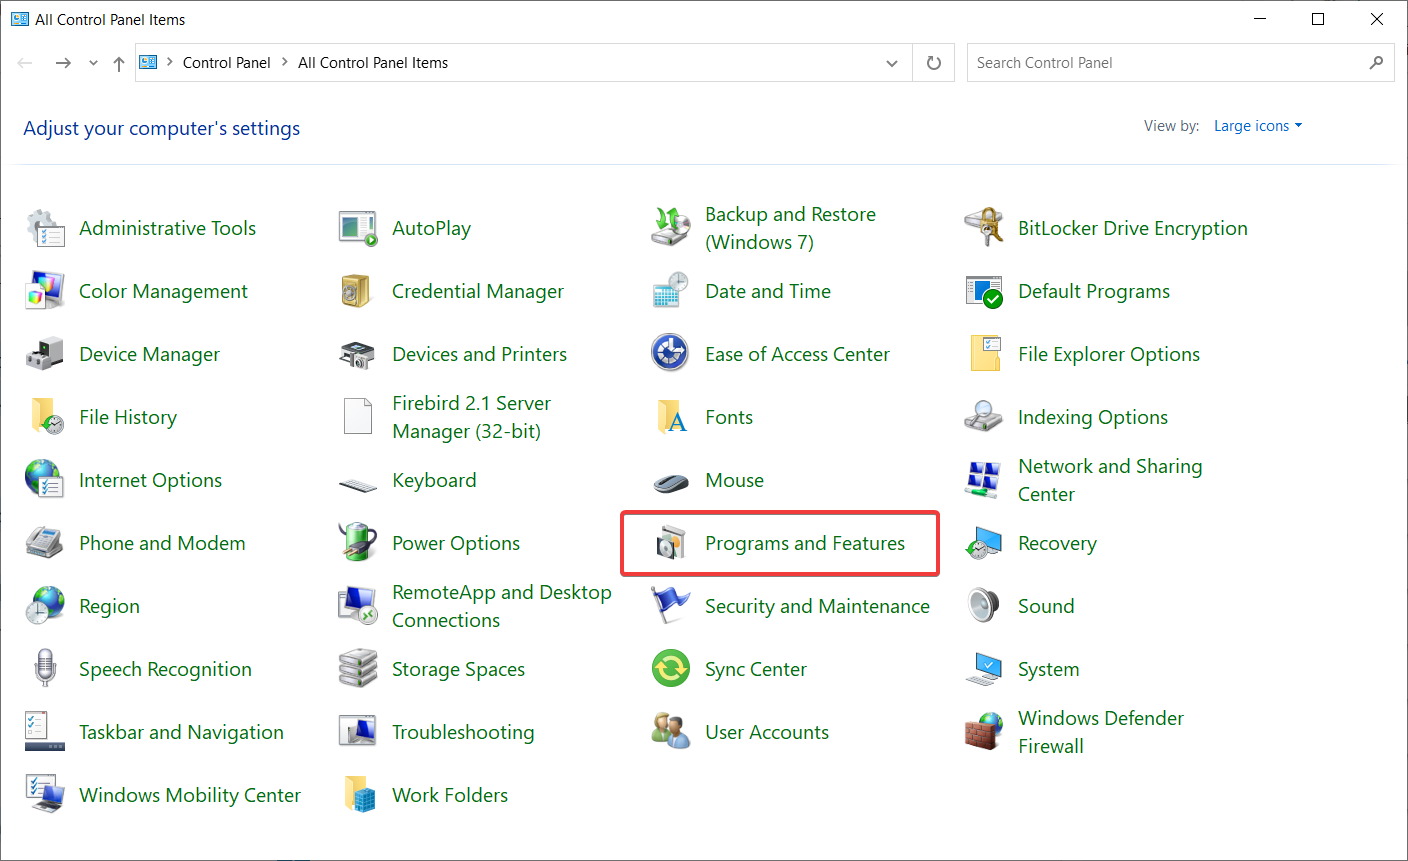
Task: Expand the chevron before Control Panel breadcrumb
Action: [x=170, y=62]
